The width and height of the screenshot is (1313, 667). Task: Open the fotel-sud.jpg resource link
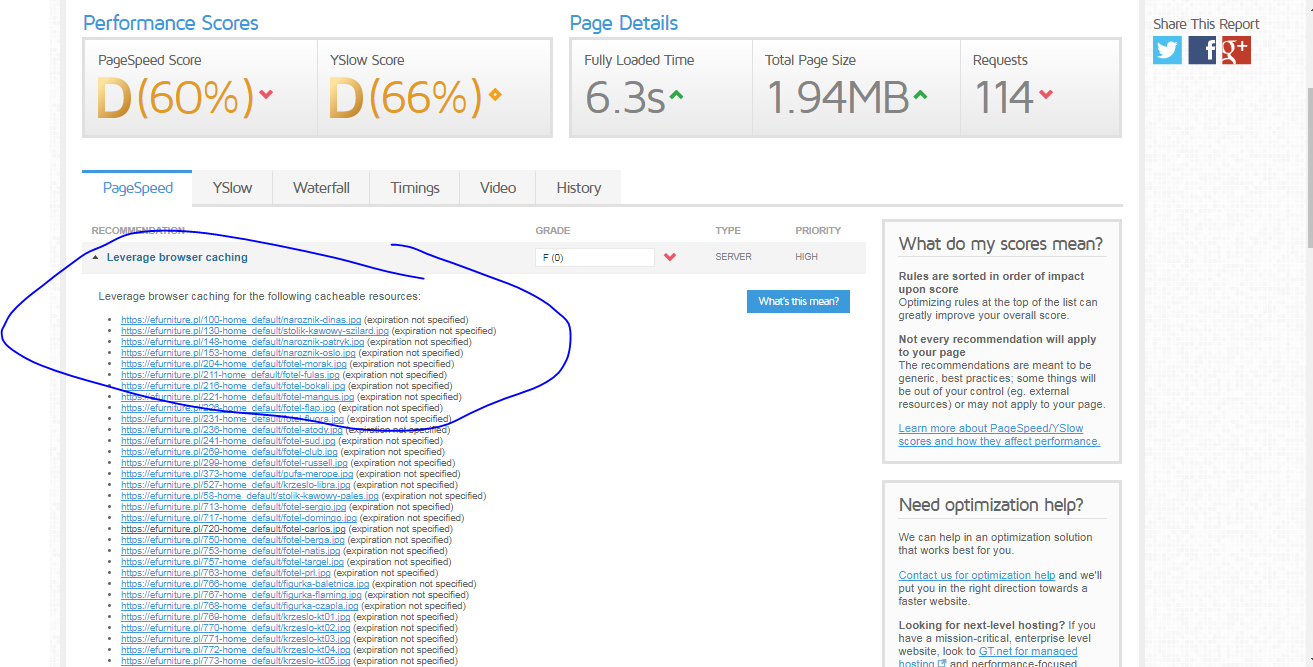228,441
